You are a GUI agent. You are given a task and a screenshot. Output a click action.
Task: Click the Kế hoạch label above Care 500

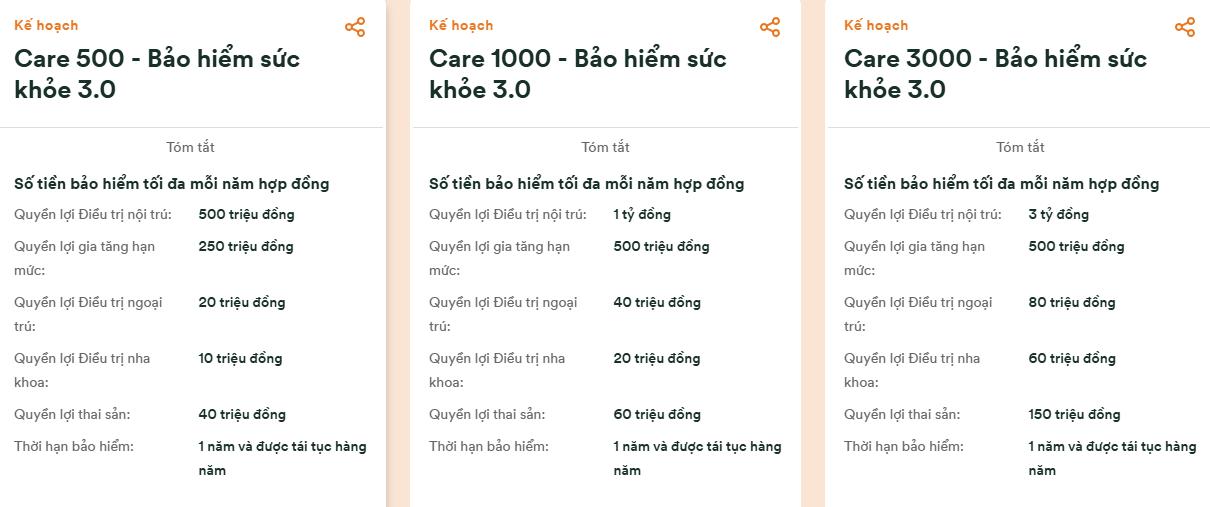pyautogui.click(x=46, y=25)
